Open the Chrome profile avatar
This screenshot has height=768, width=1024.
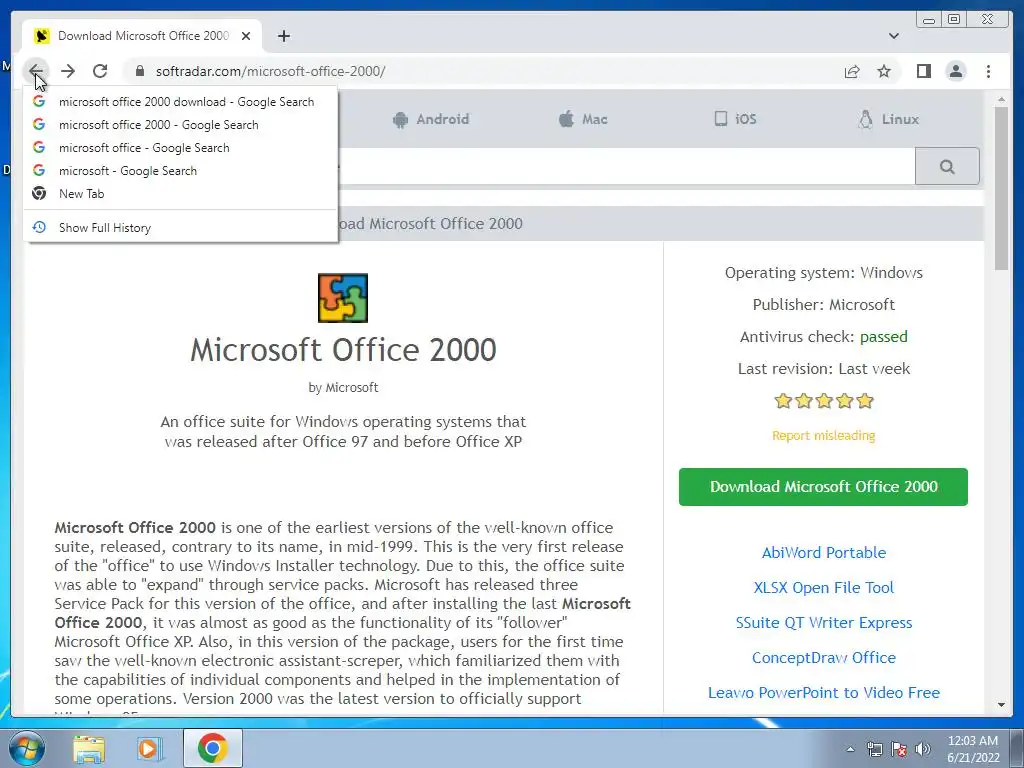click(x=955, y=71)
